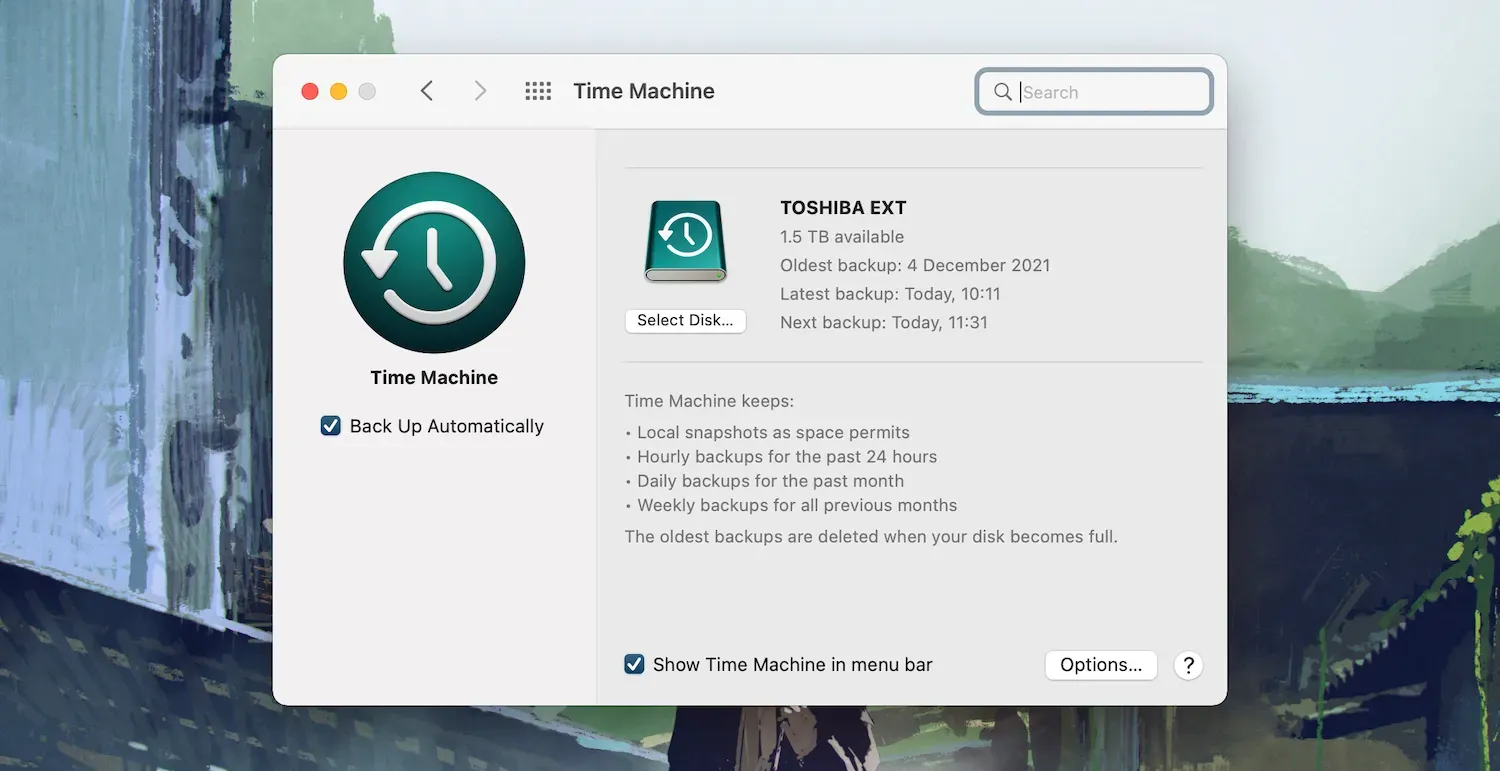Toggle the Back Up Automatically checkbox on

[x=330, y=425]
